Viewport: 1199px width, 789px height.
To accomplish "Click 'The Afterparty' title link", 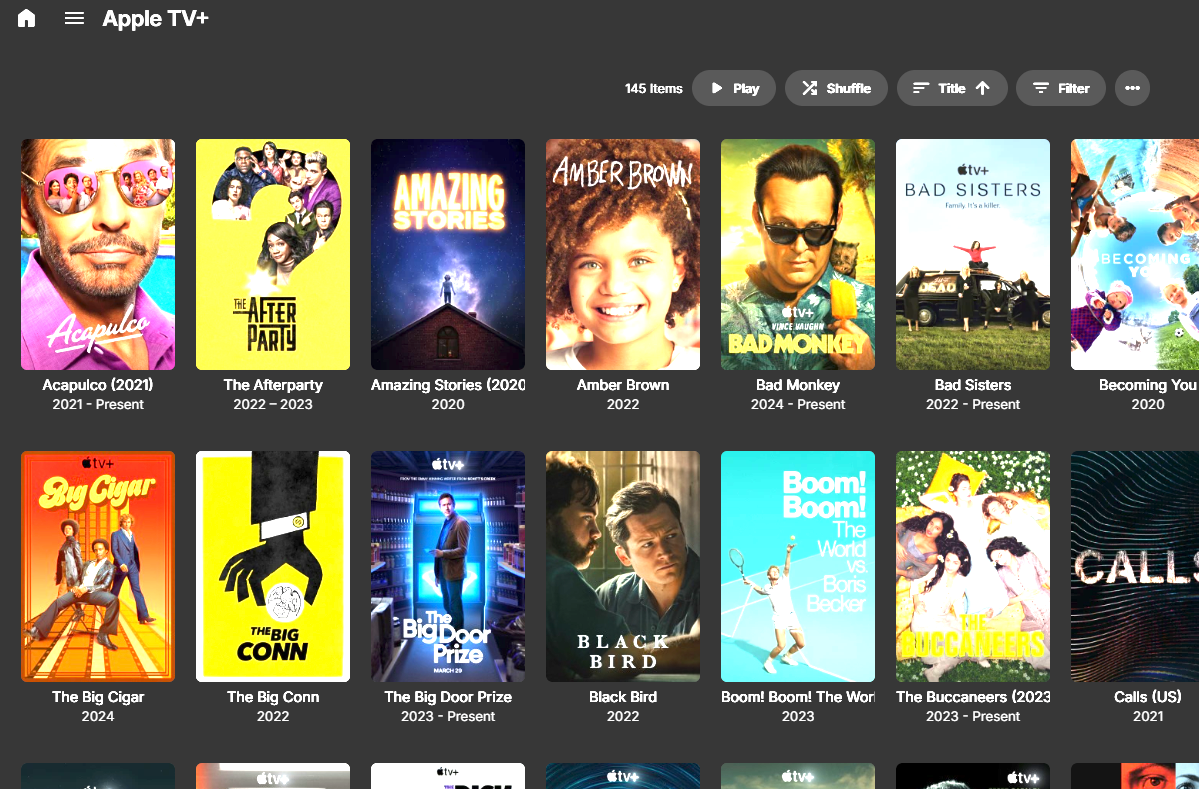I will (x=273, y=385).
